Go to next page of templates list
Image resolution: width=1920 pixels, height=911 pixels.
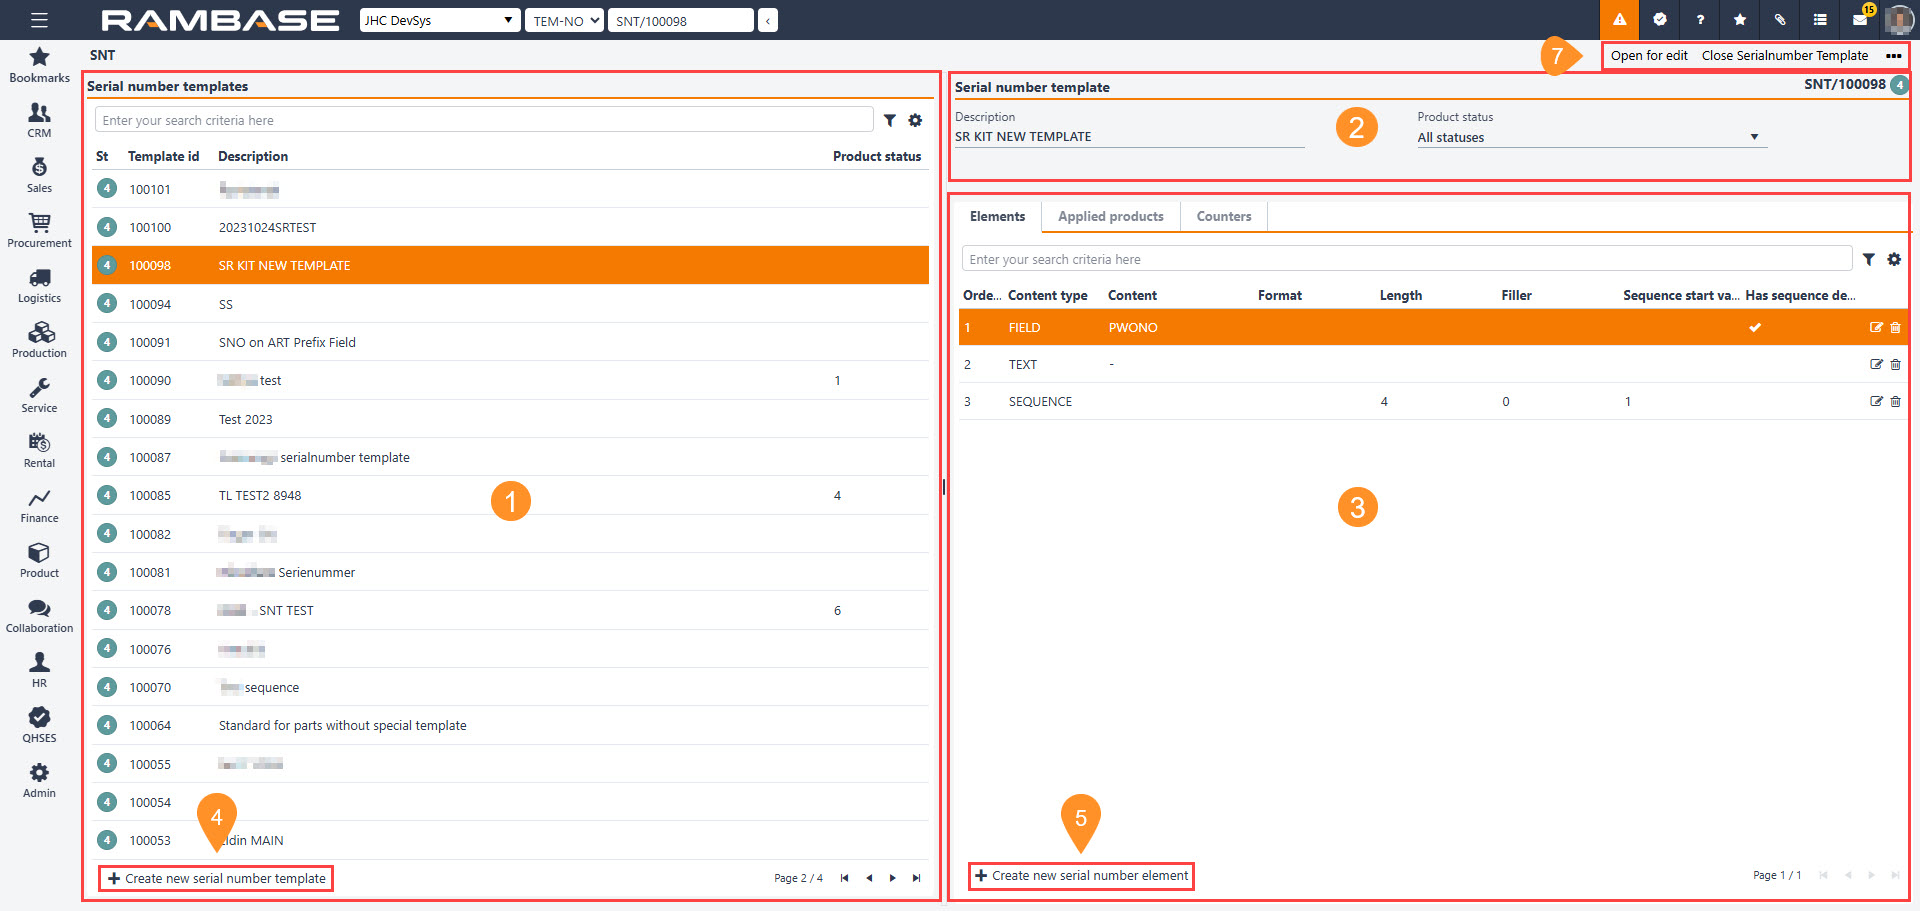(892, 878)
